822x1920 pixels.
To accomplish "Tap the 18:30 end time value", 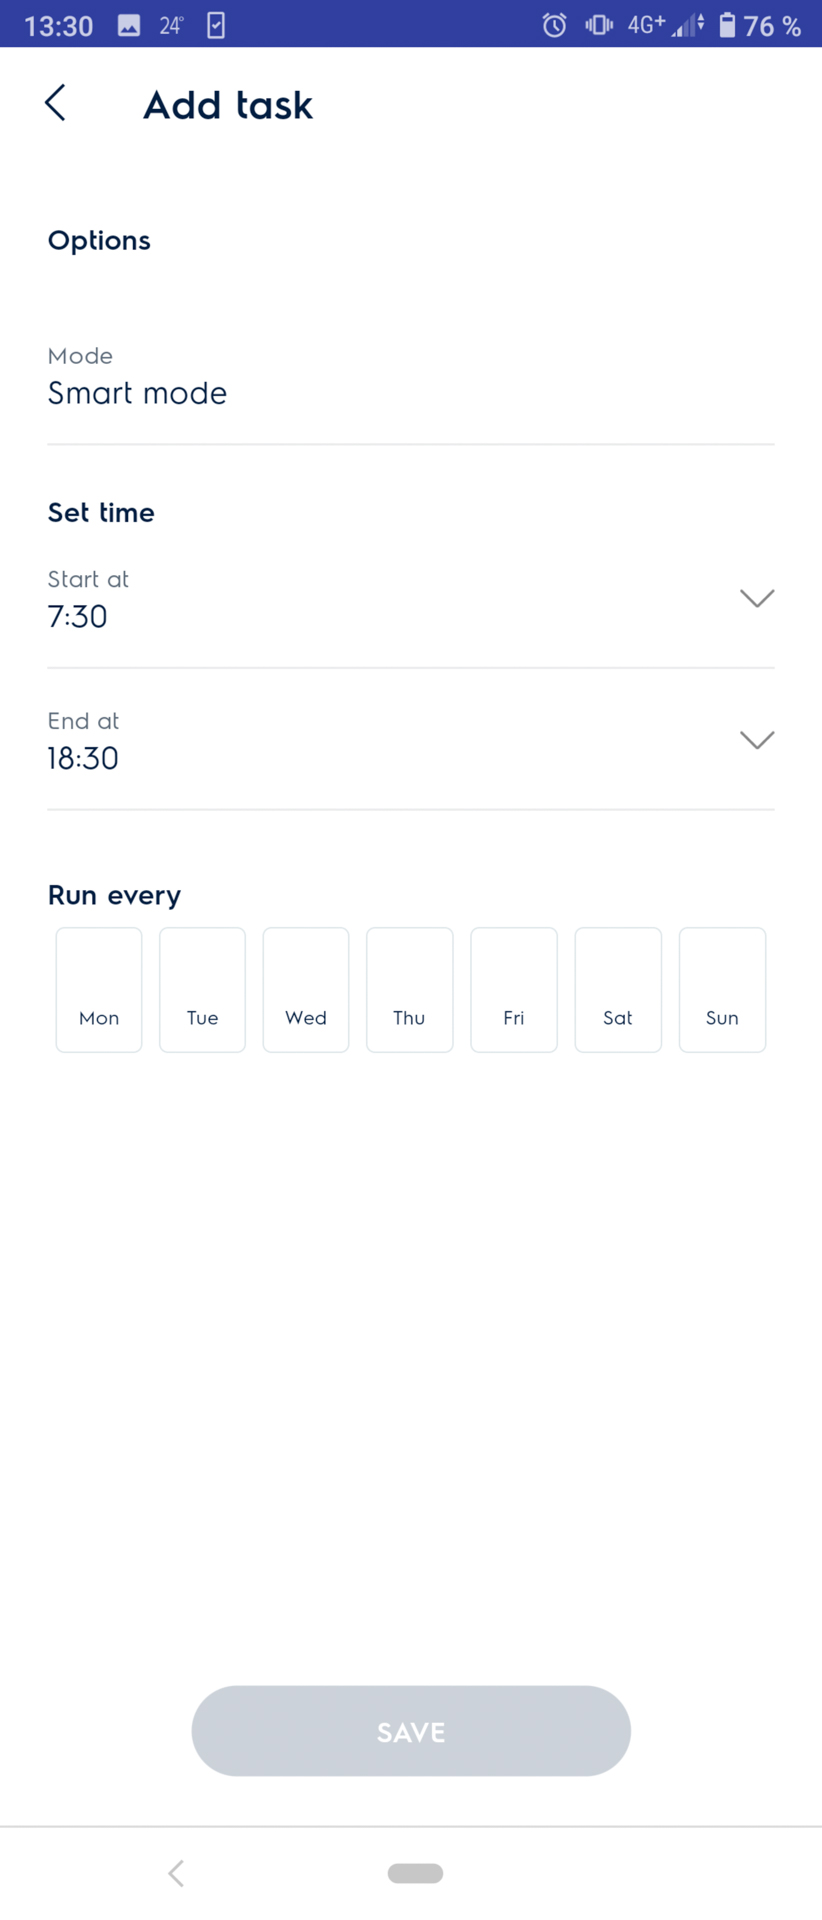I will point(83,759).
